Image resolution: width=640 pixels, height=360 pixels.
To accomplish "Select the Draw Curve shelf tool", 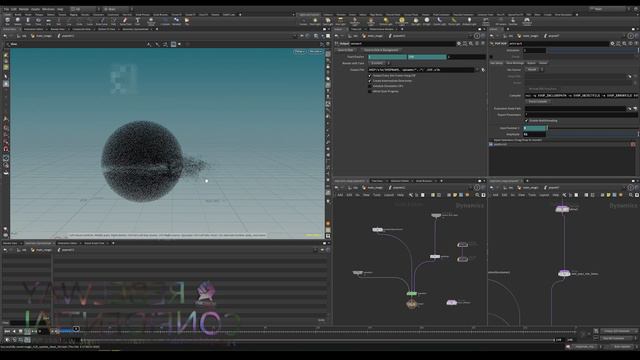I will point(102,21).
